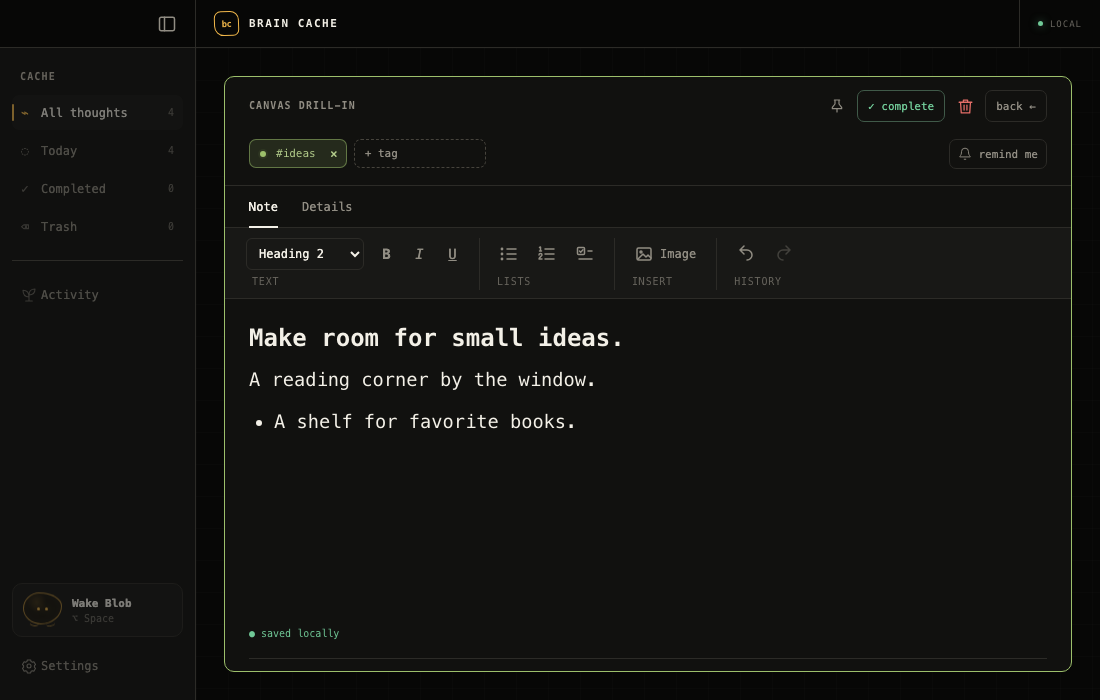Click the Wake Blob card
The height and width of the screenshot is (700, 1100).
click(98, 610)
